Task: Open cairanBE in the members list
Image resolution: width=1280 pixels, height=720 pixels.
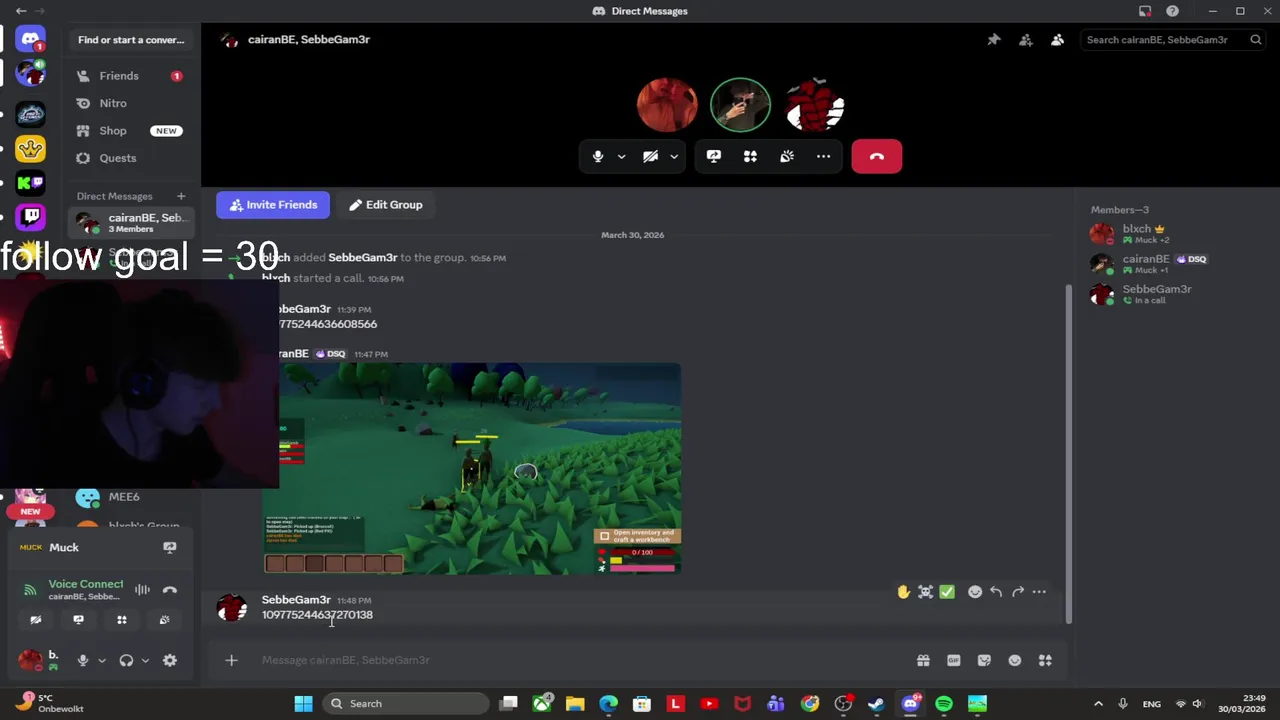Action: [1174, 264]
